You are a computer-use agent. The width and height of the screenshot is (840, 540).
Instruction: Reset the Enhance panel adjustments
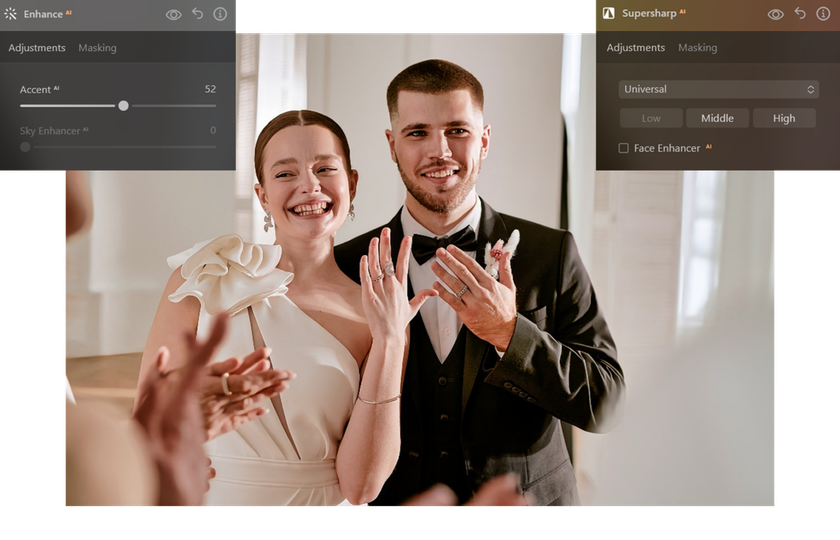(198, 13)
